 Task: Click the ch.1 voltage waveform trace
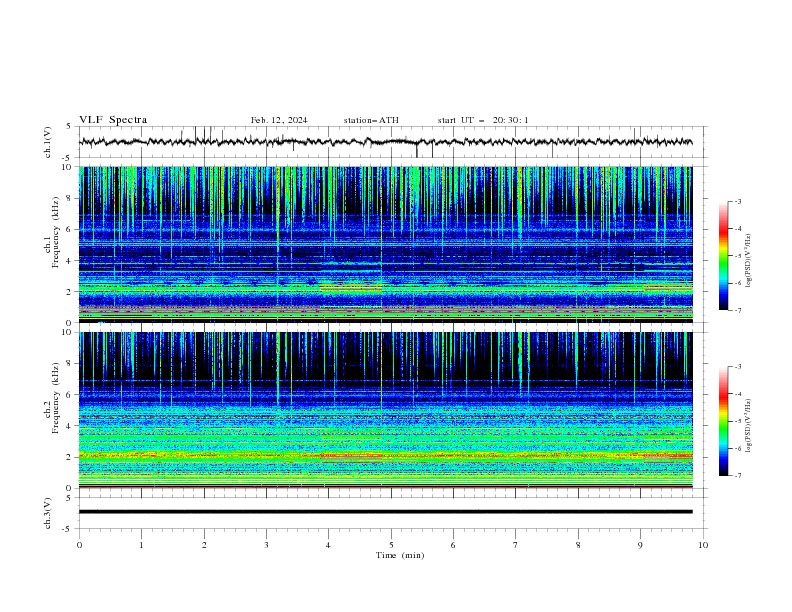click(385, 142)
